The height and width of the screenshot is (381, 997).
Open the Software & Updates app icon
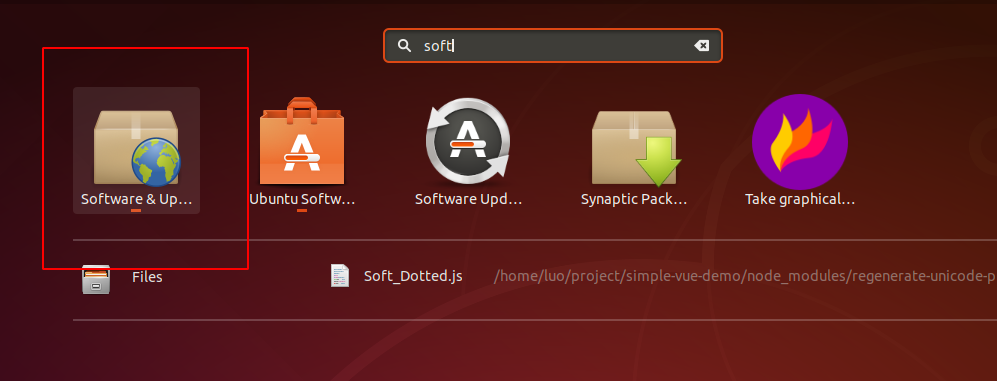coord(137,148)
